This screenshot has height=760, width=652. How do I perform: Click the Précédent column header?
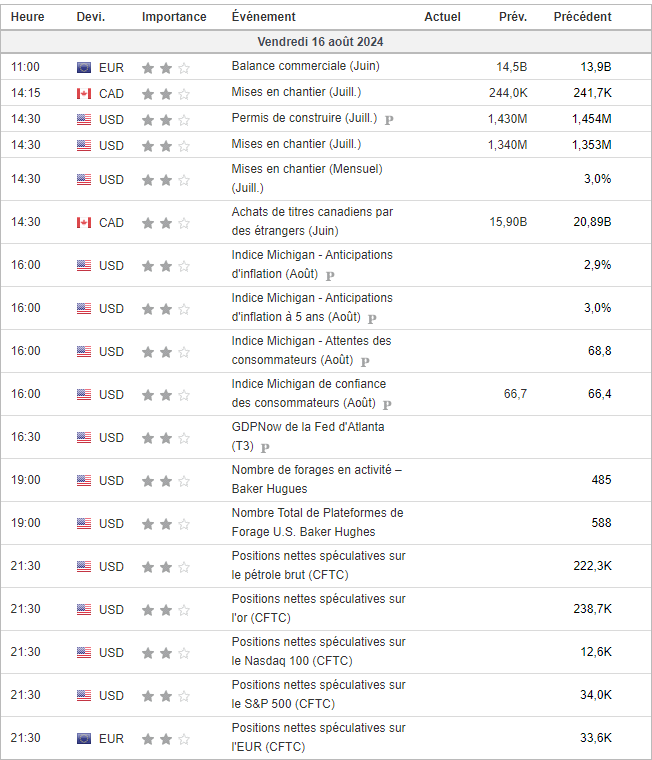[582, 17]
